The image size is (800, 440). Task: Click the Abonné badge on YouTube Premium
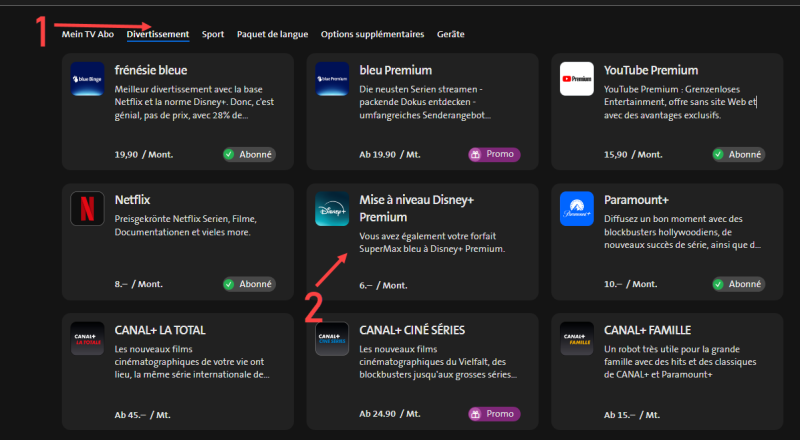point(738,155)
